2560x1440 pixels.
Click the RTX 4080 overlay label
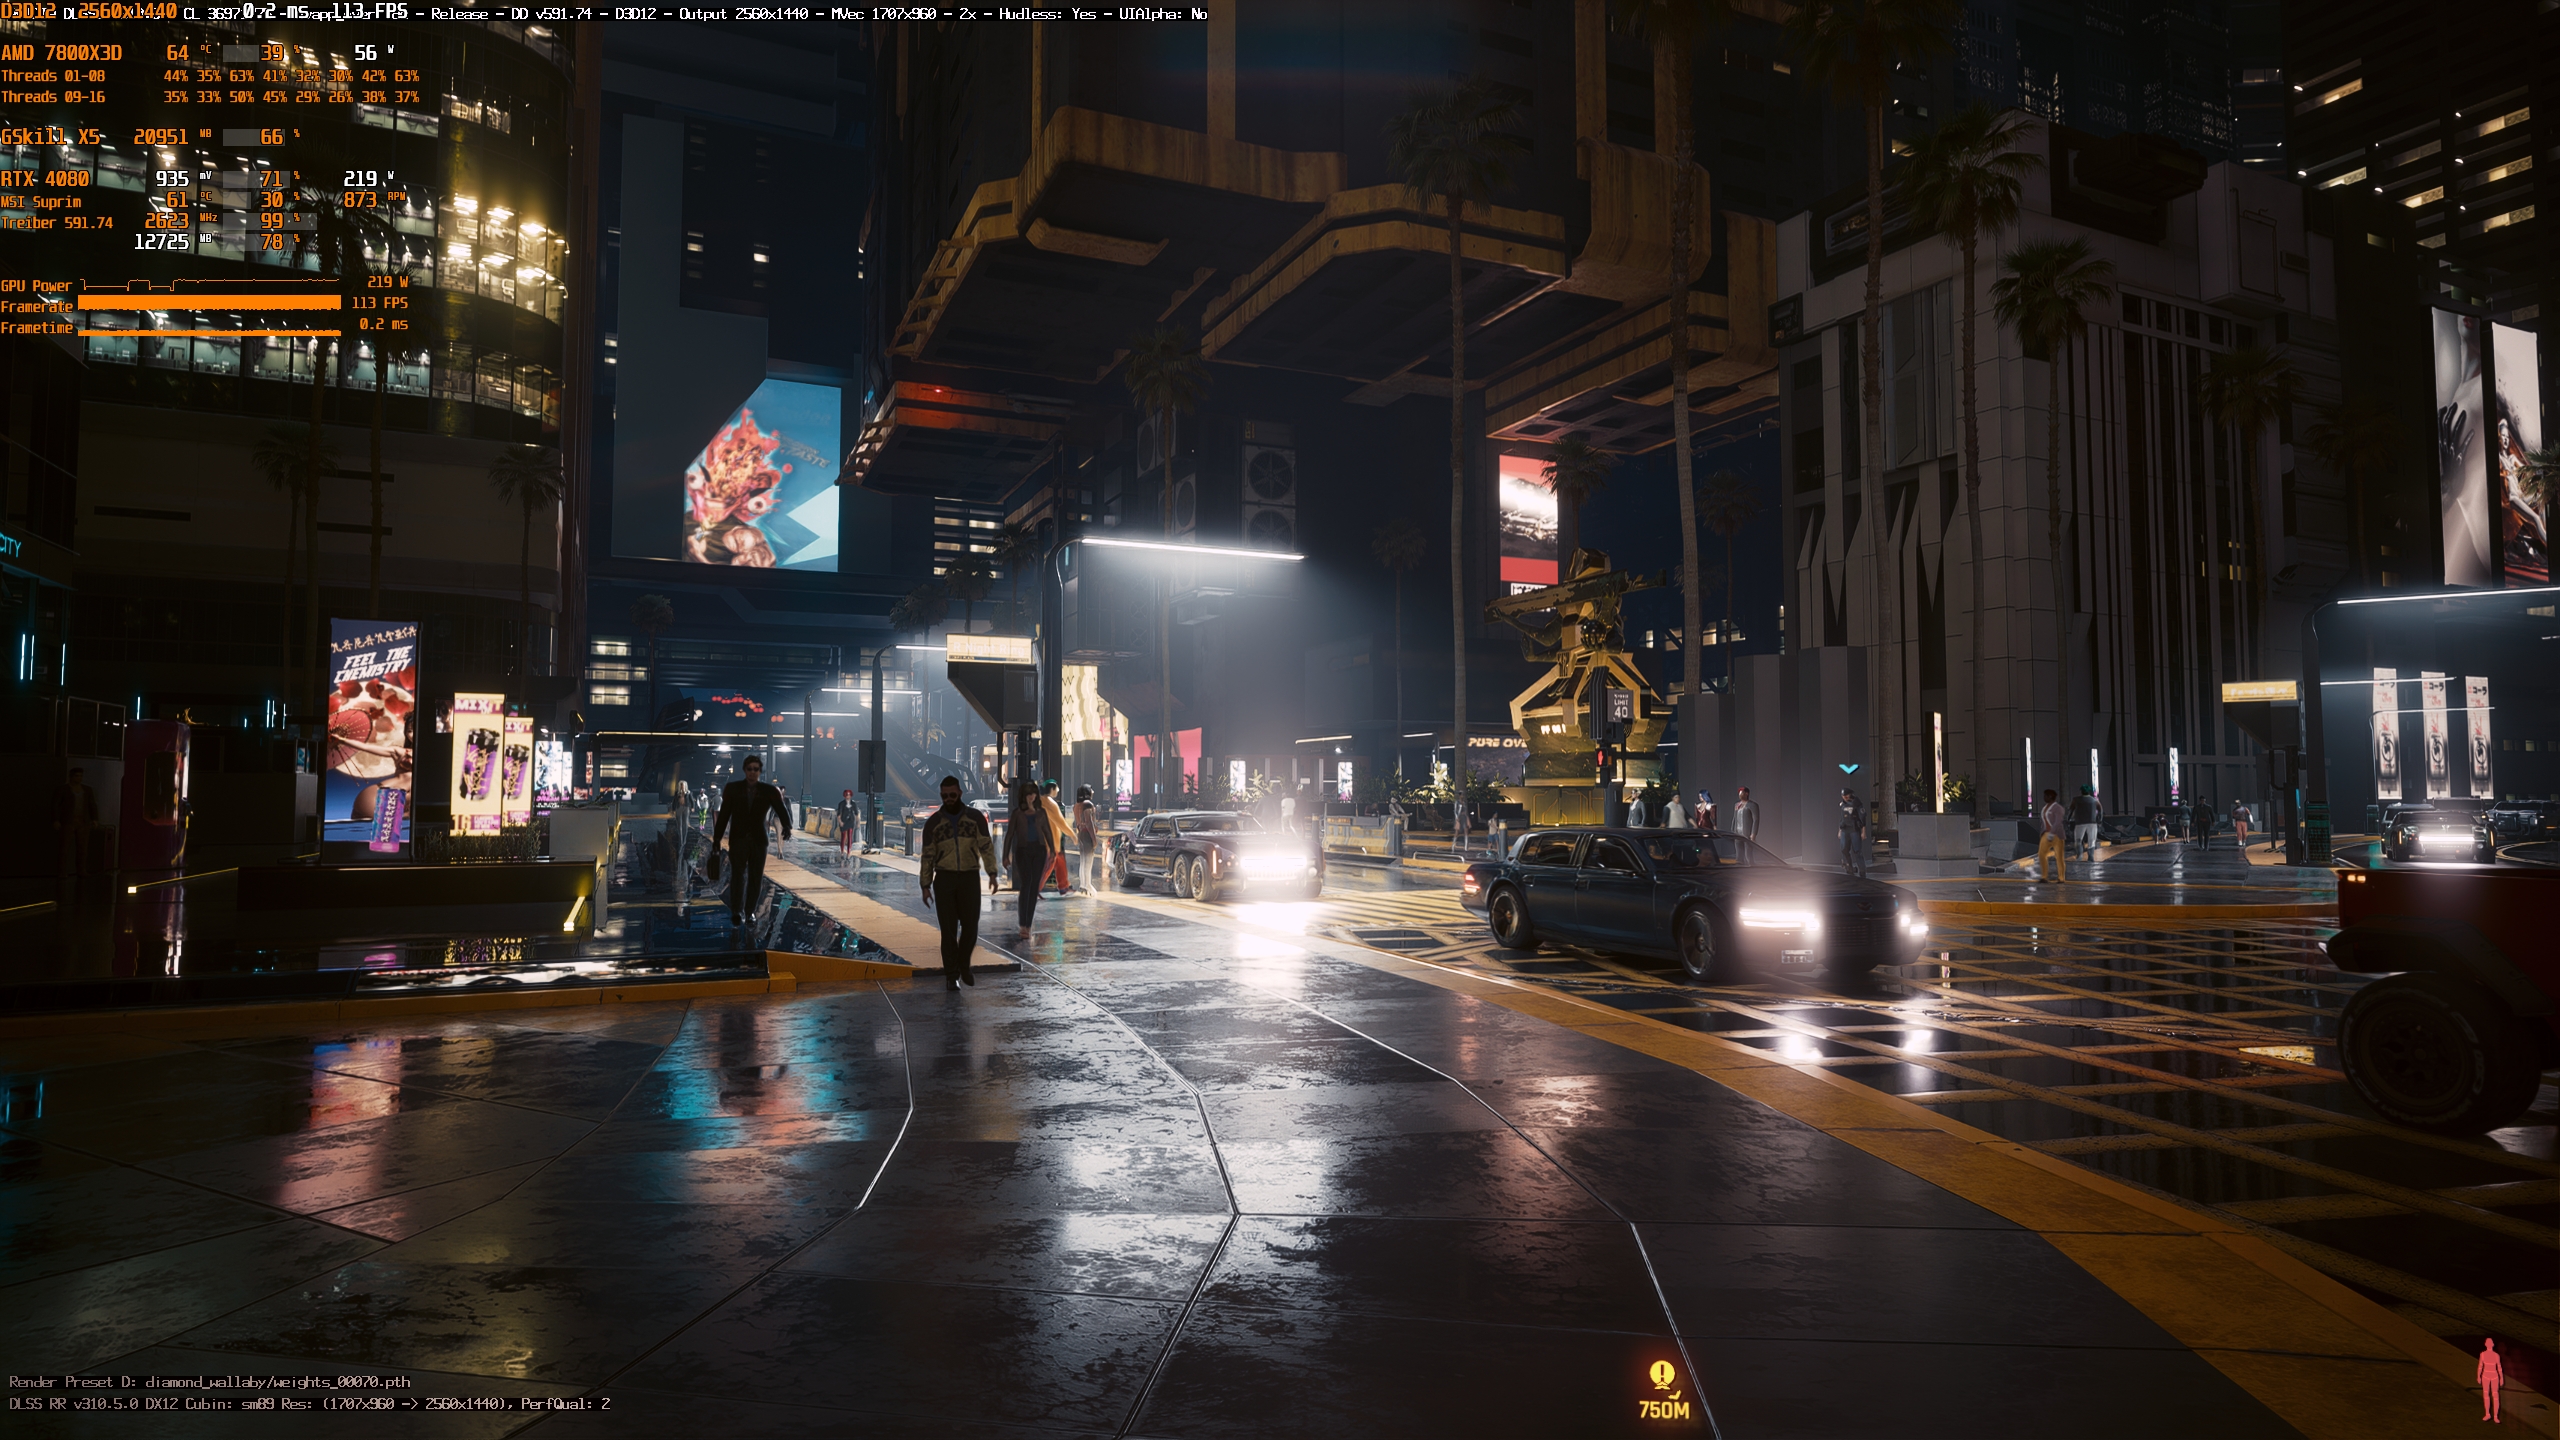pos(45,179)
